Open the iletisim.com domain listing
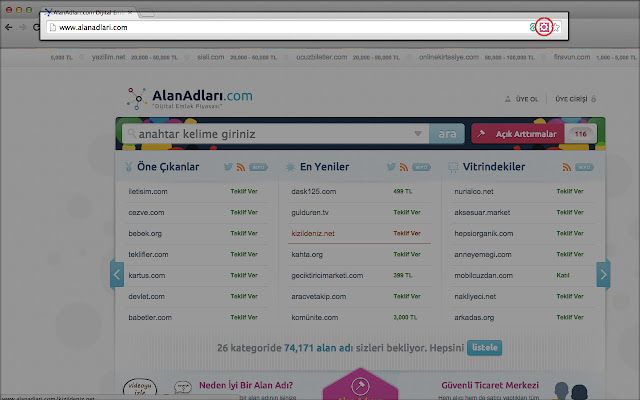Screen dimensions: 640x400 148,191
